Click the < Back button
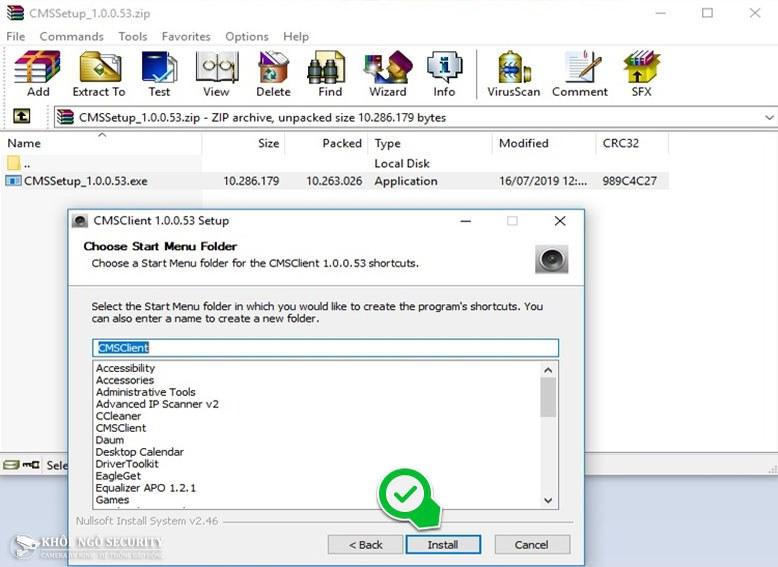Image resolution: width=778 pixels, height=567 pixels. (365, 545)
